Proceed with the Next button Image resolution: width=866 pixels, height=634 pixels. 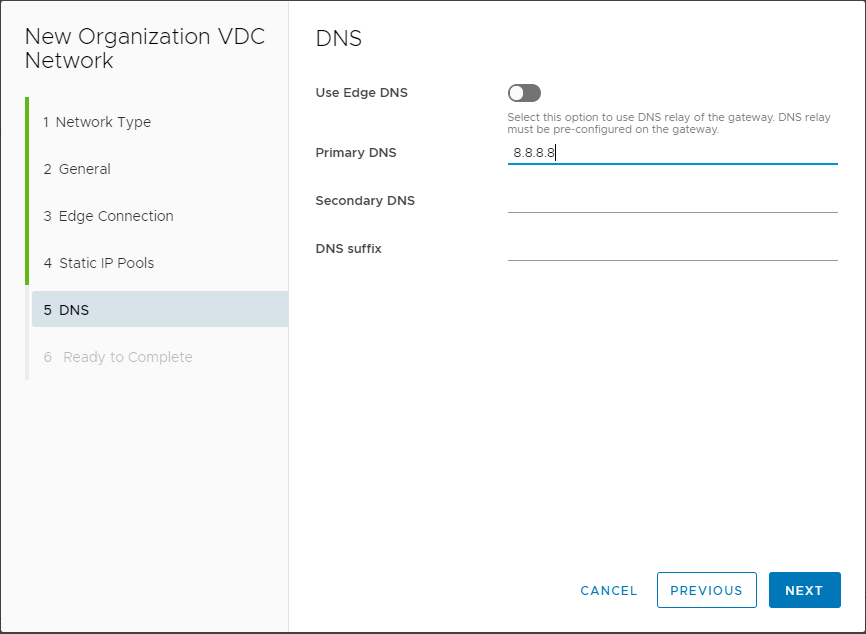click(x=805, y=590)
